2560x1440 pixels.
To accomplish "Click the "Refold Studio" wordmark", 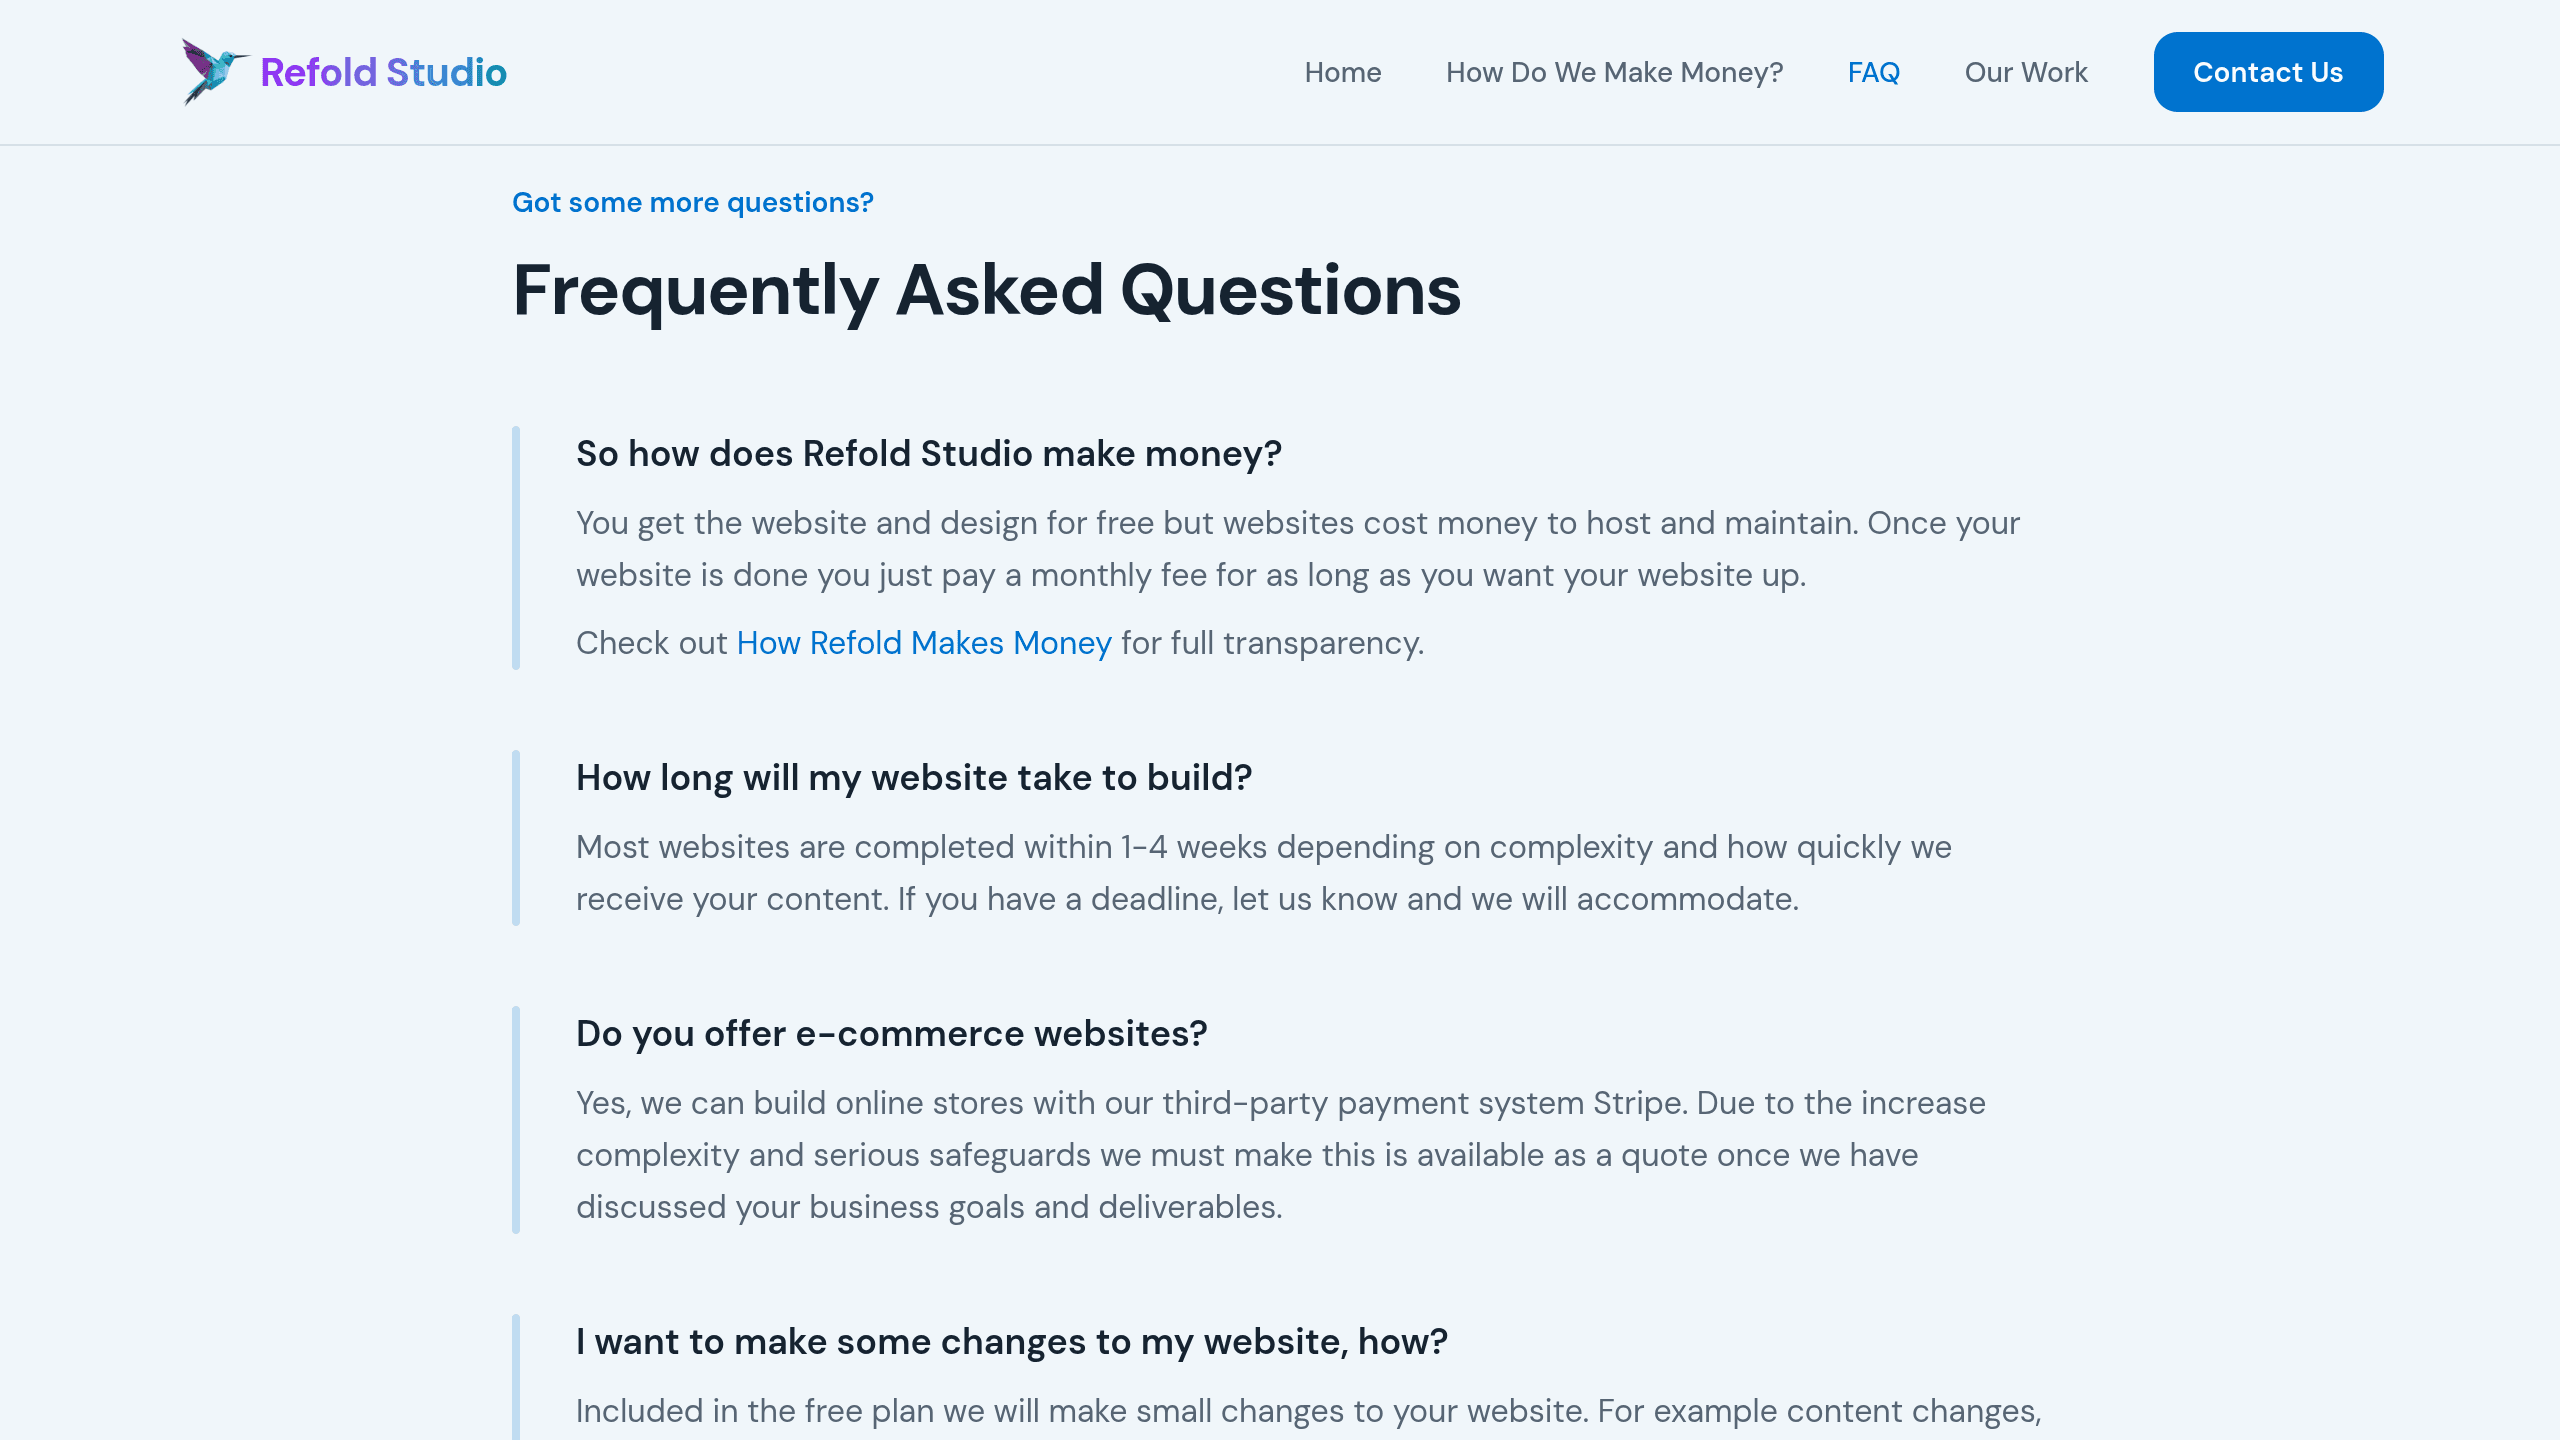I will click(x=383, y=71).
